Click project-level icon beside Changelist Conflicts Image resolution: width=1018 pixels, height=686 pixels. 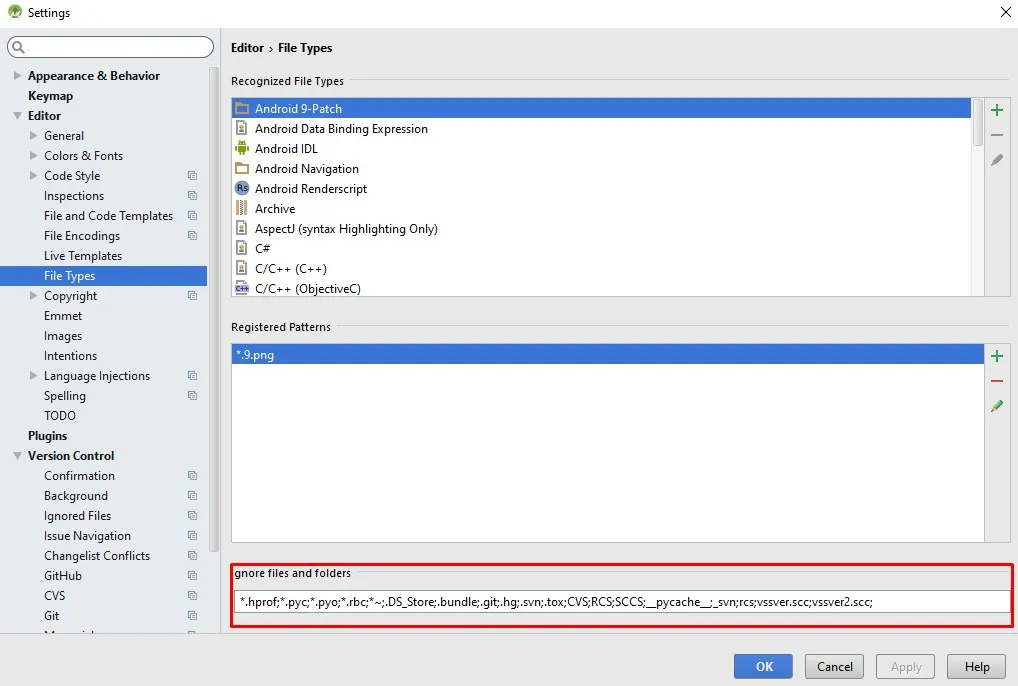192,556
